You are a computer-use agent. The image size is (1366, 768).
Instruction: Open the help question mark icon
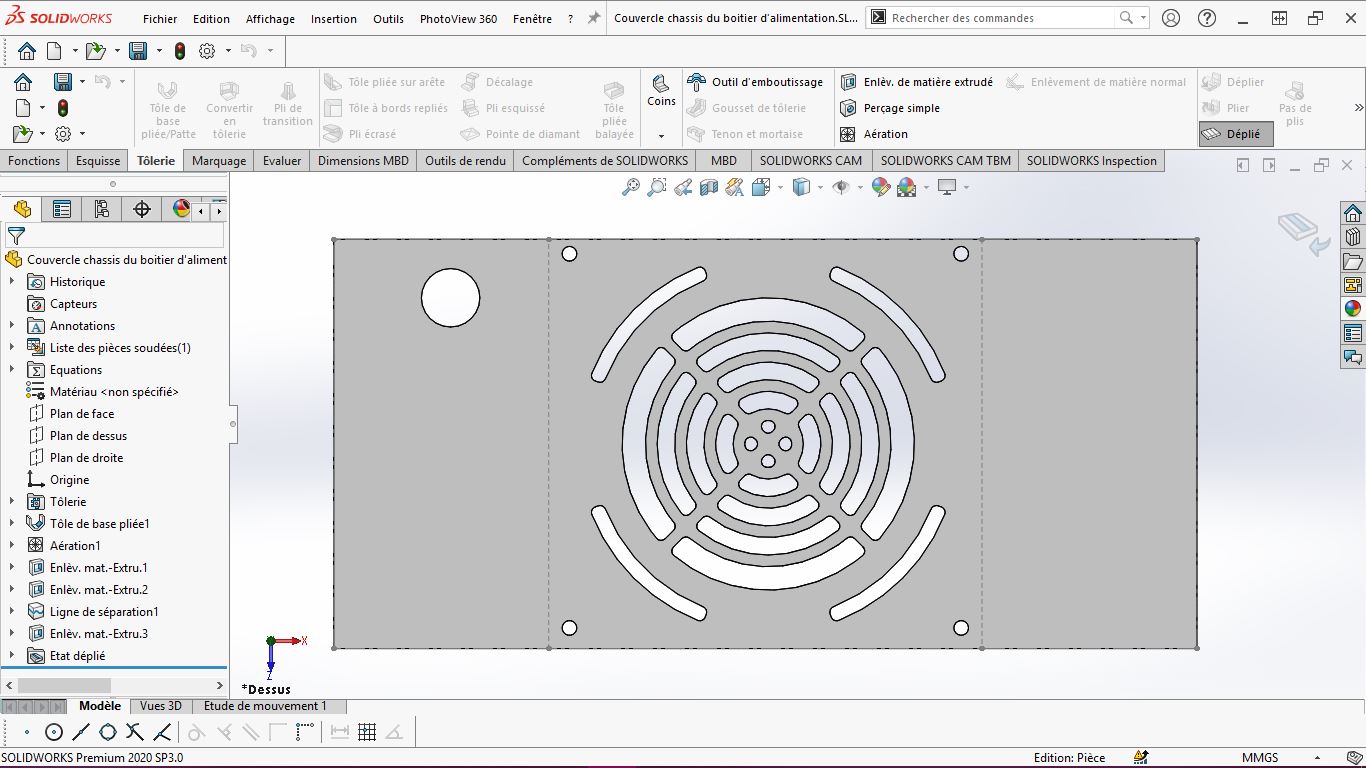[1207, 18]
